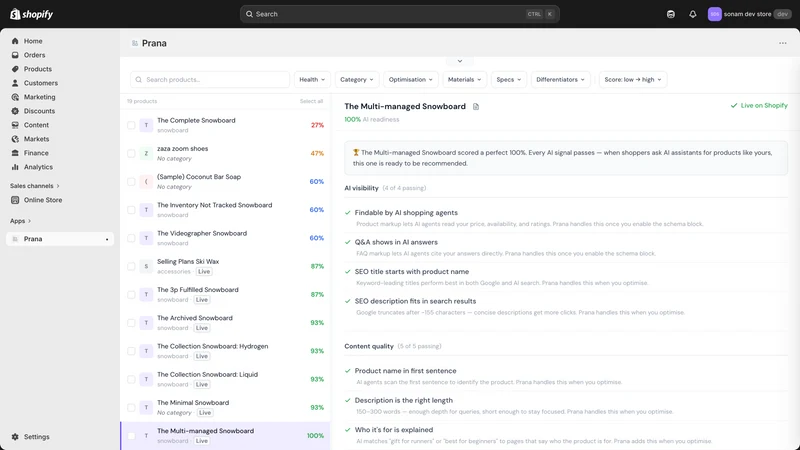Check the box for zaza zoom shoes
Screen dimensions: 800x450
[x=131, y=154]
